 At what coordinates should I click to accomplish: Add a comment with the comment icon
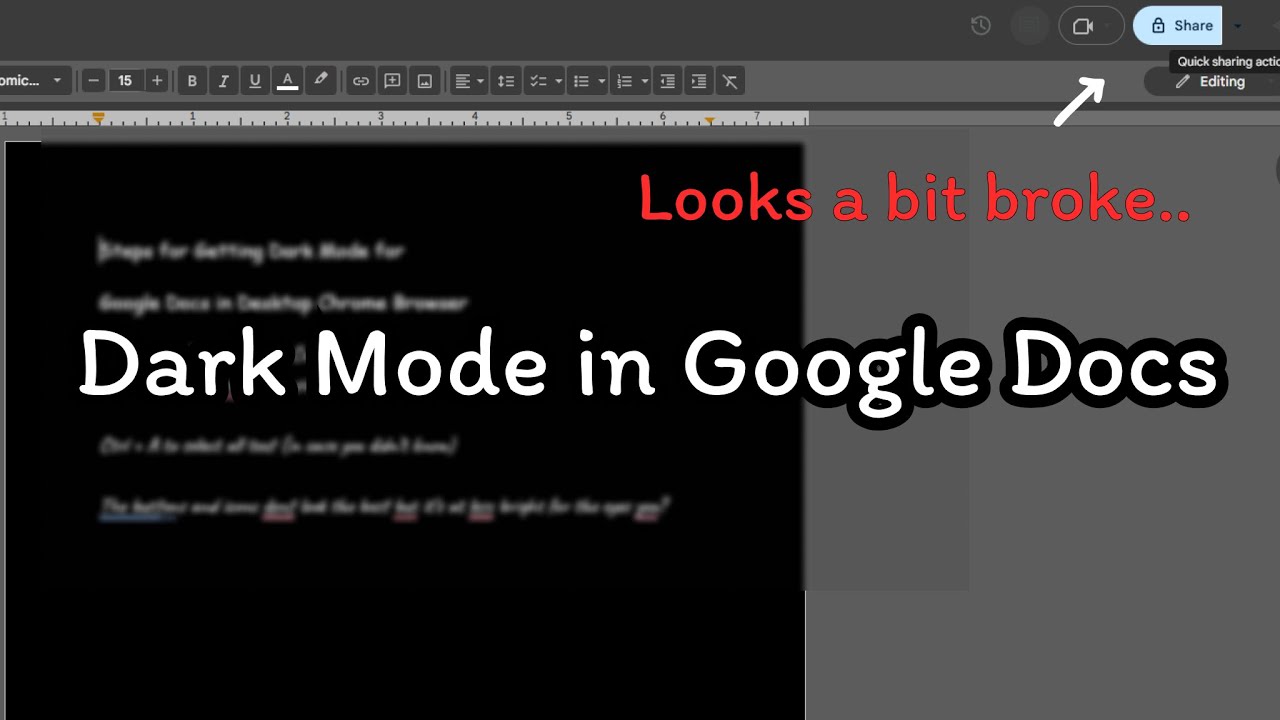click(393, 81)
